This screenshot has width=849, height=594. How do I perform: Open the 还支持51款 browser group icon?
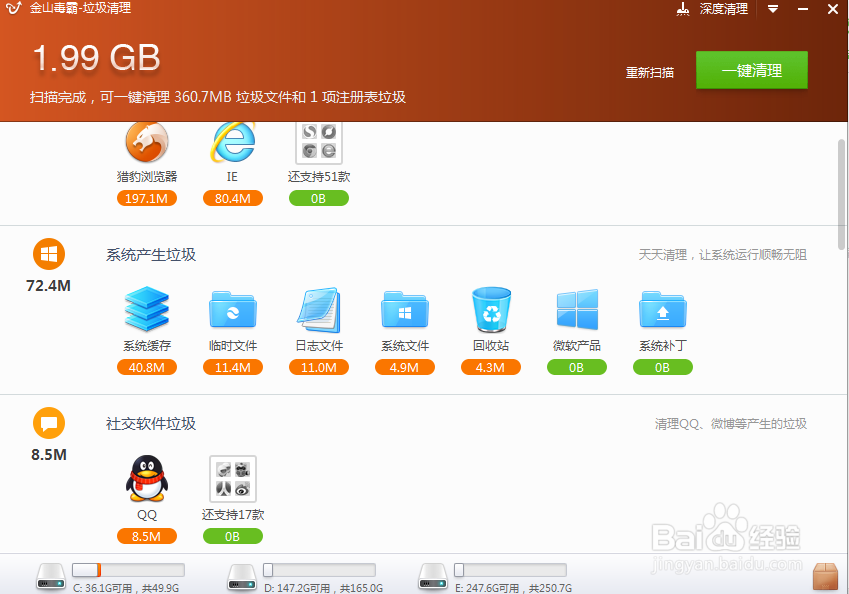coord(319,143)
